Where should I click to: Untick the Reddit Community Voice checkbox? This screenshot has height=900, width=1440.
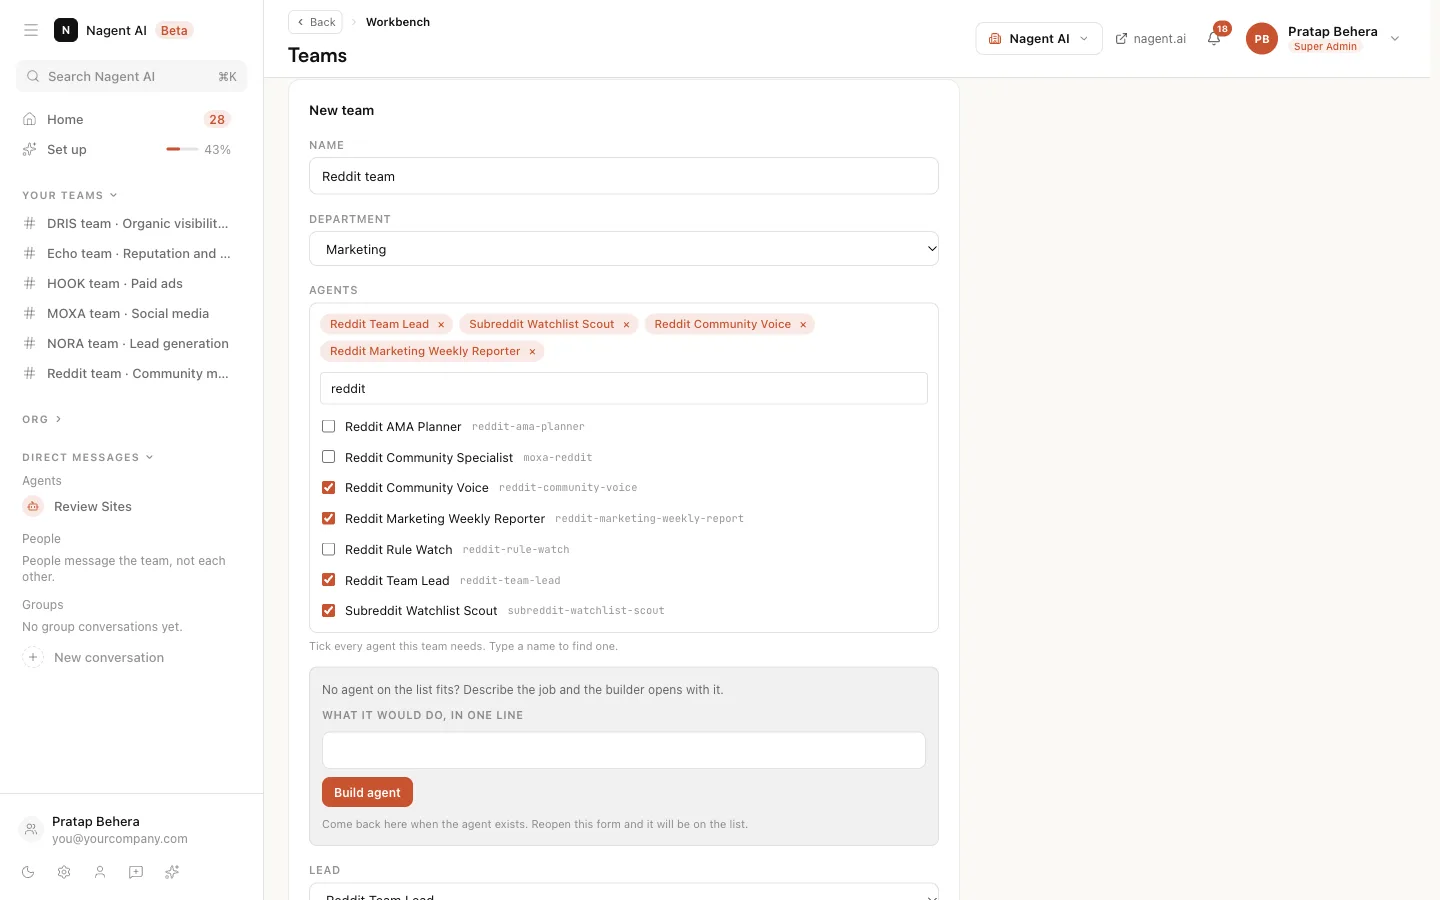point(328,488)
